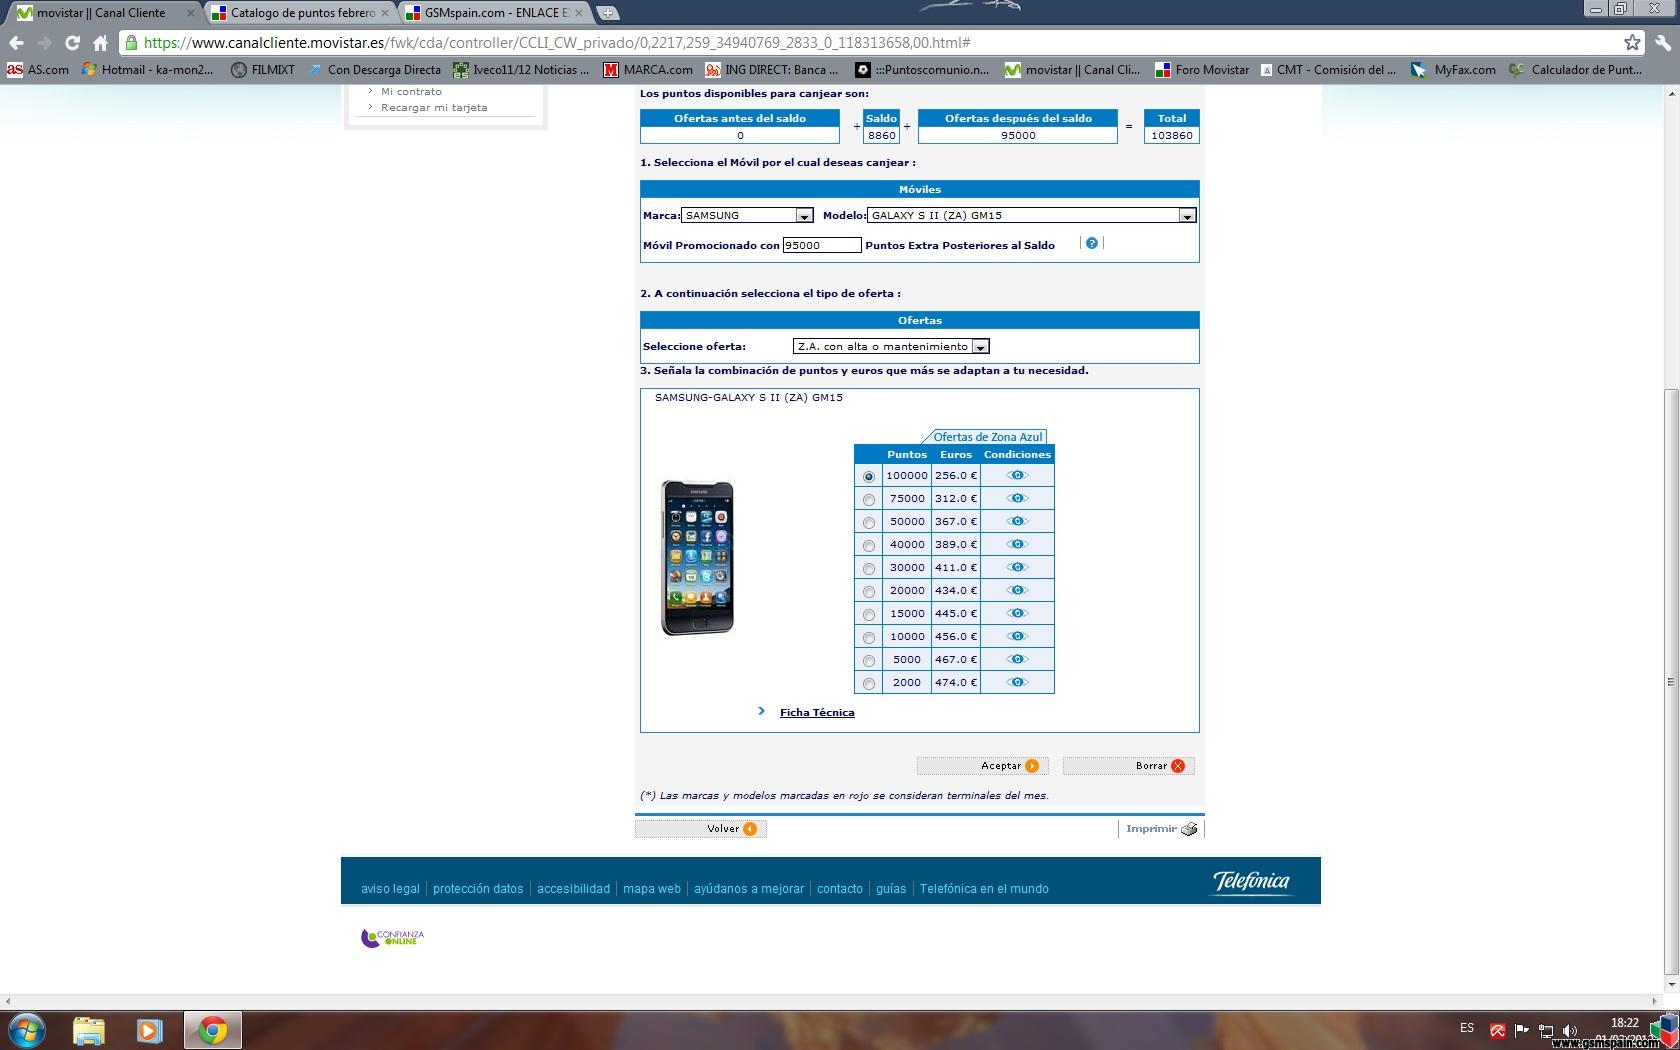
Task: Click Volver button
Action: coord(700,829)
